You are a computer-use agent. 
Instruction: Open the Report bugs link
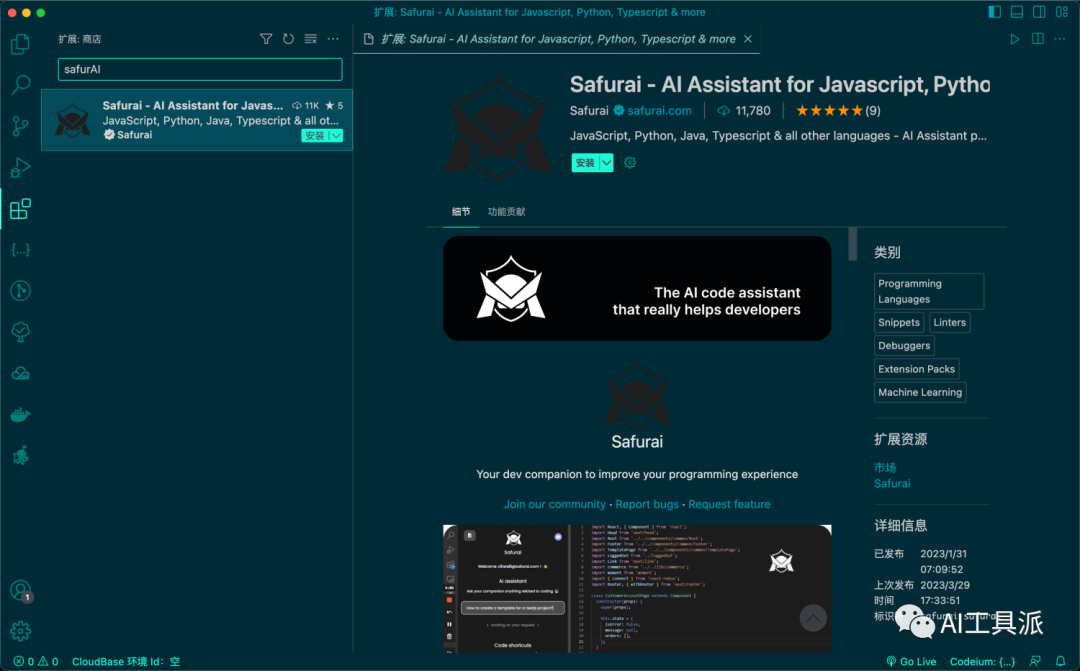(647, 504)
